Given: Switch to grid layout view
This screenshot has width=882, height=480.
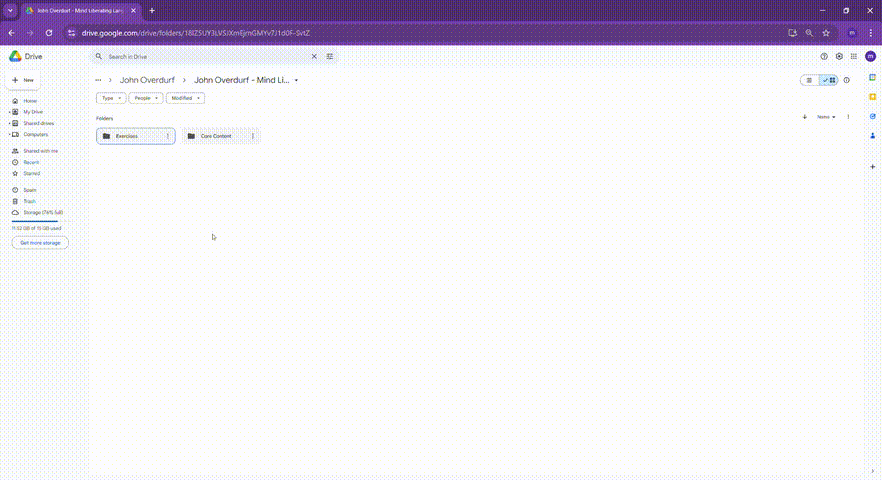Looking at the screenshot, I should 829,80.
